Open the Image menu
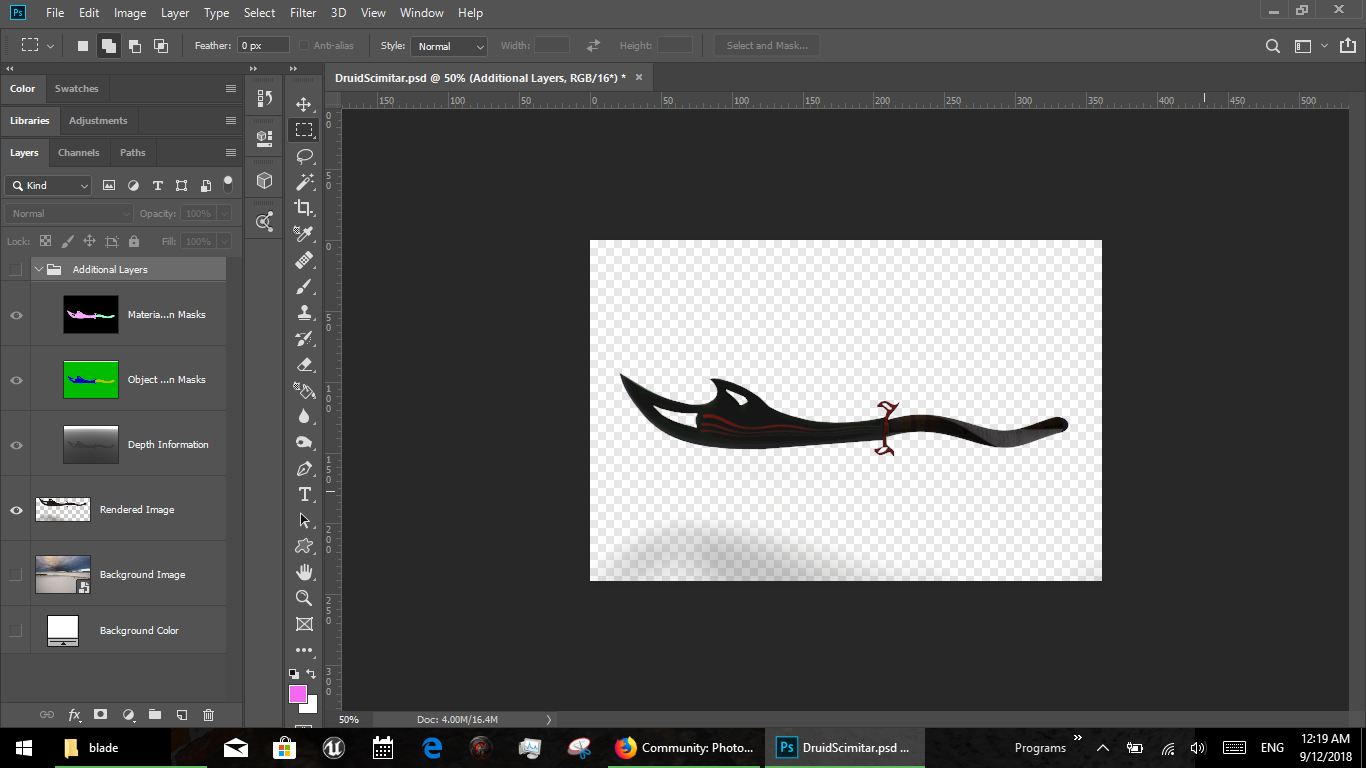The width and height of the screenshot is (1366, 768). (130, 13)
